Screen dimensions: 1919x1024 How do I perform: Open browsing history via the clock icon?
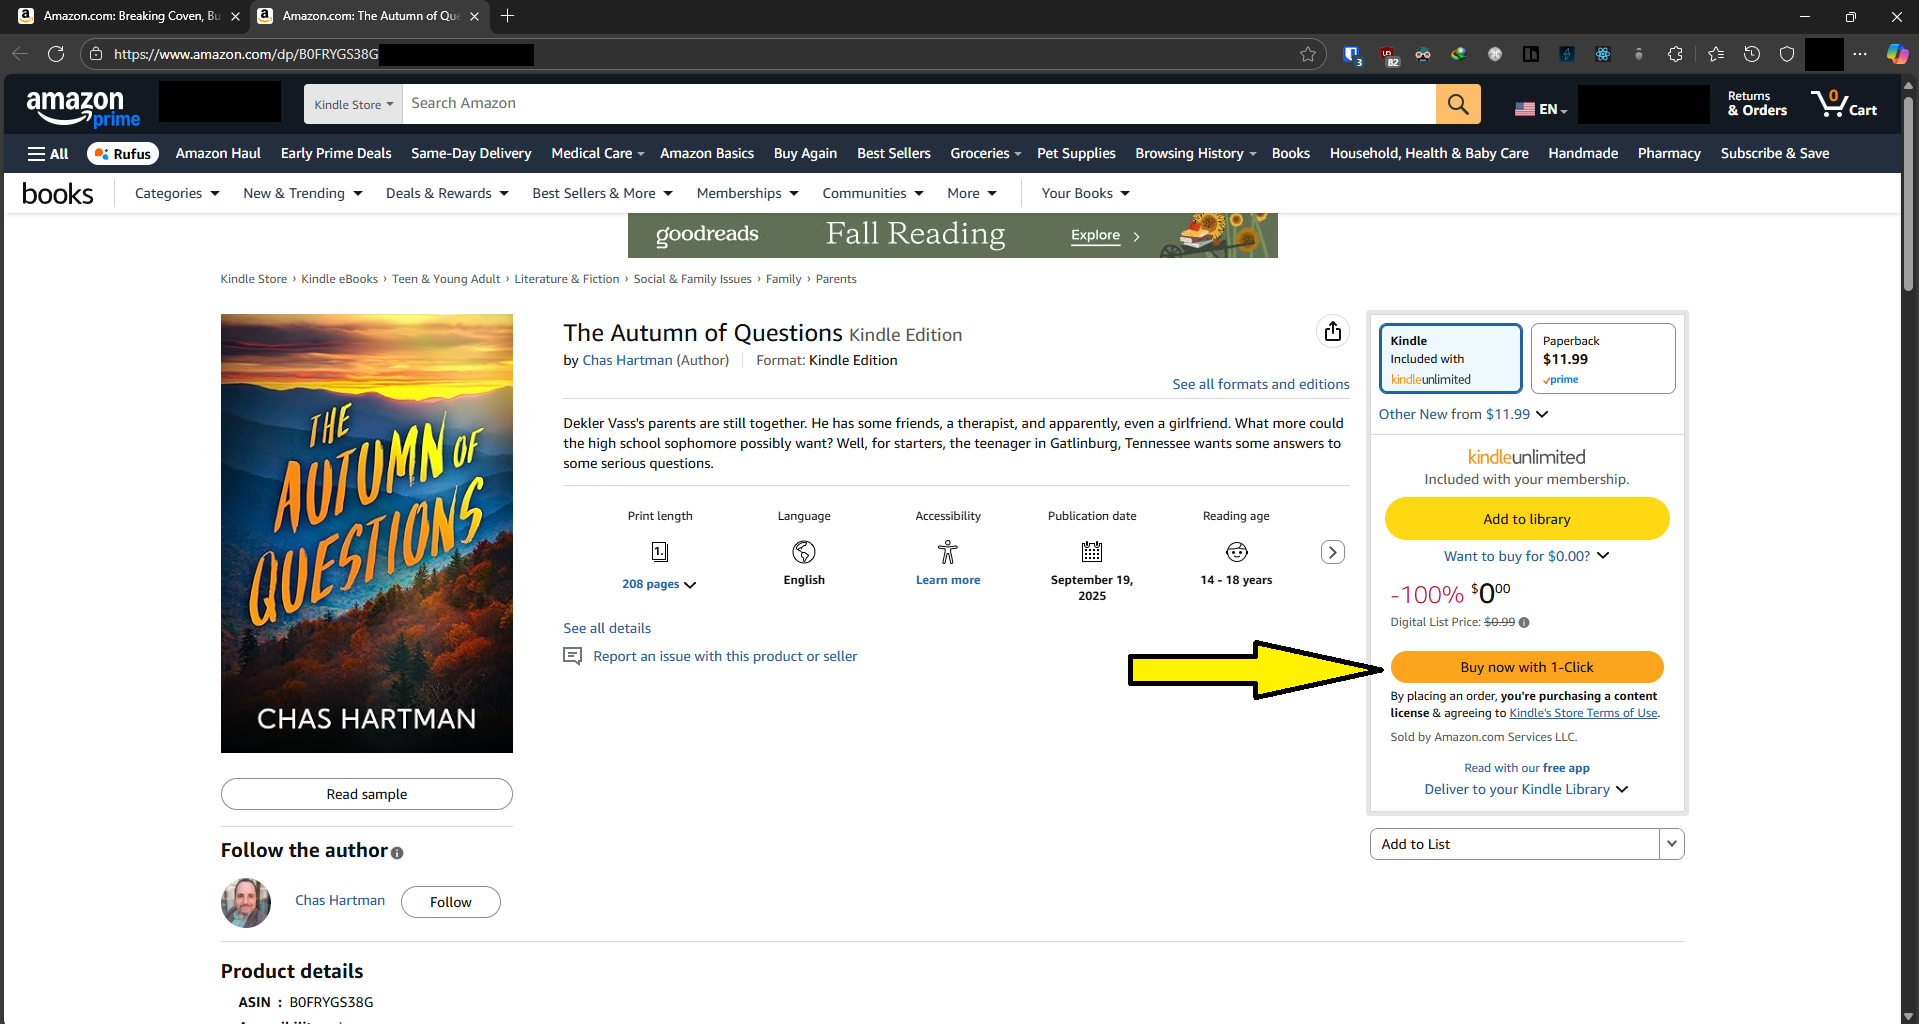(1751, 54)
